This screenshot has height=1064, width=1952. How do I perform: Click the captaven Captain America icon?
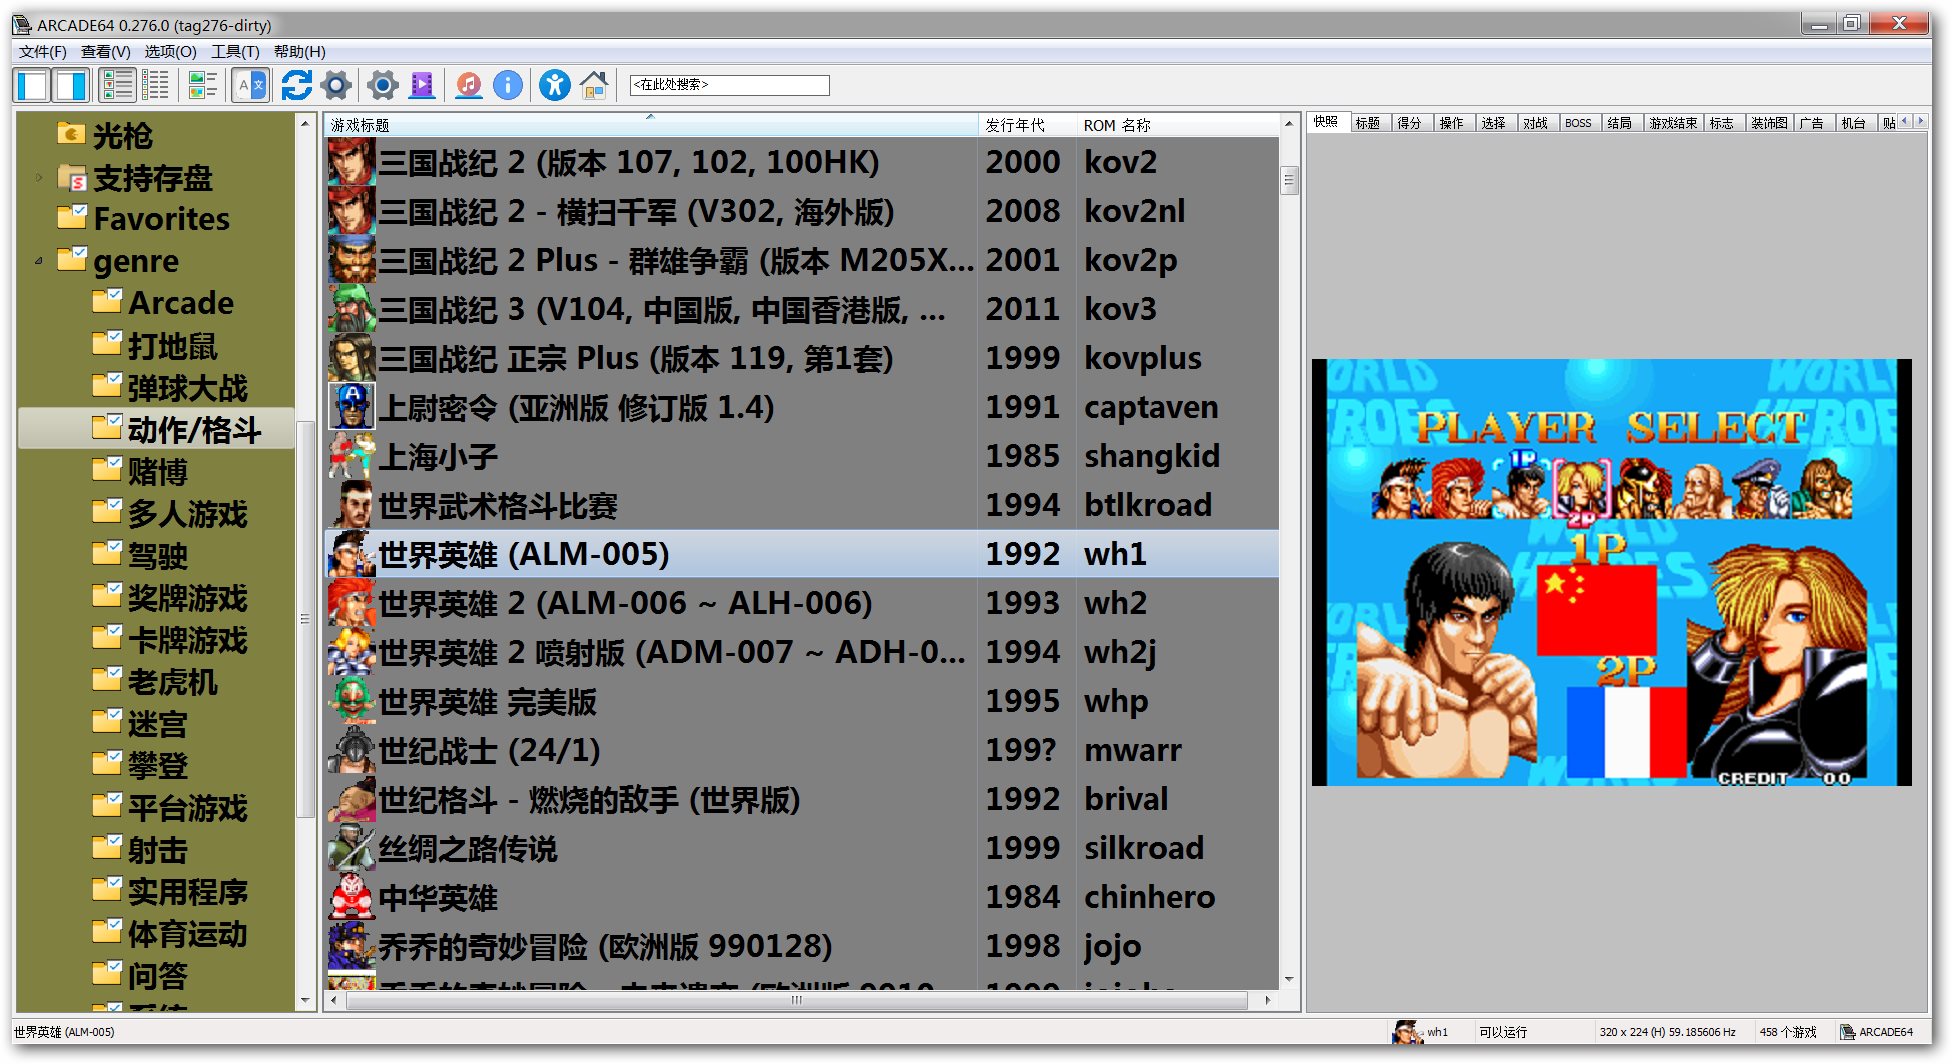click(x=352, y=407)
